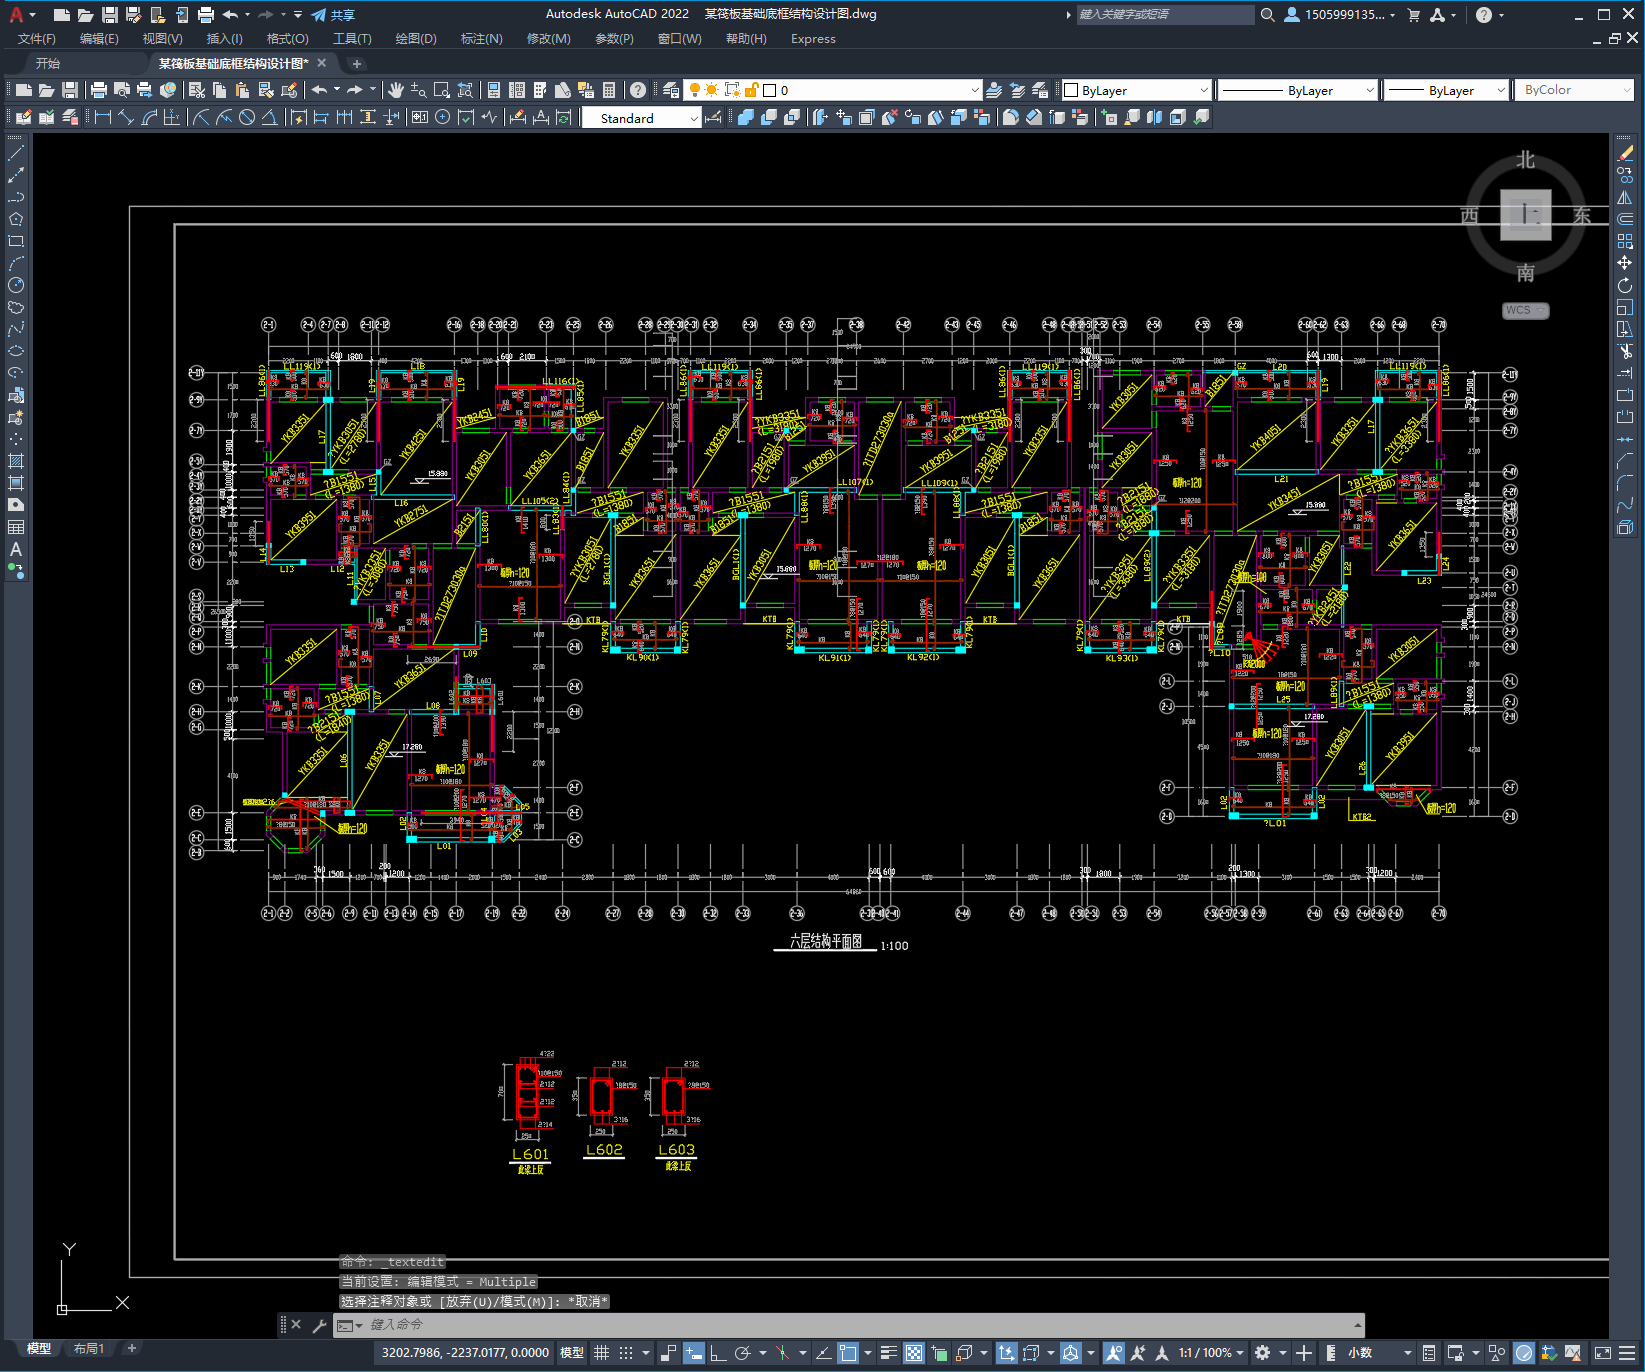Click the ViewCube top face (上)
Image resolution: width=1645 pixels, height=1372 pixels.
(x=1525, y=214)
